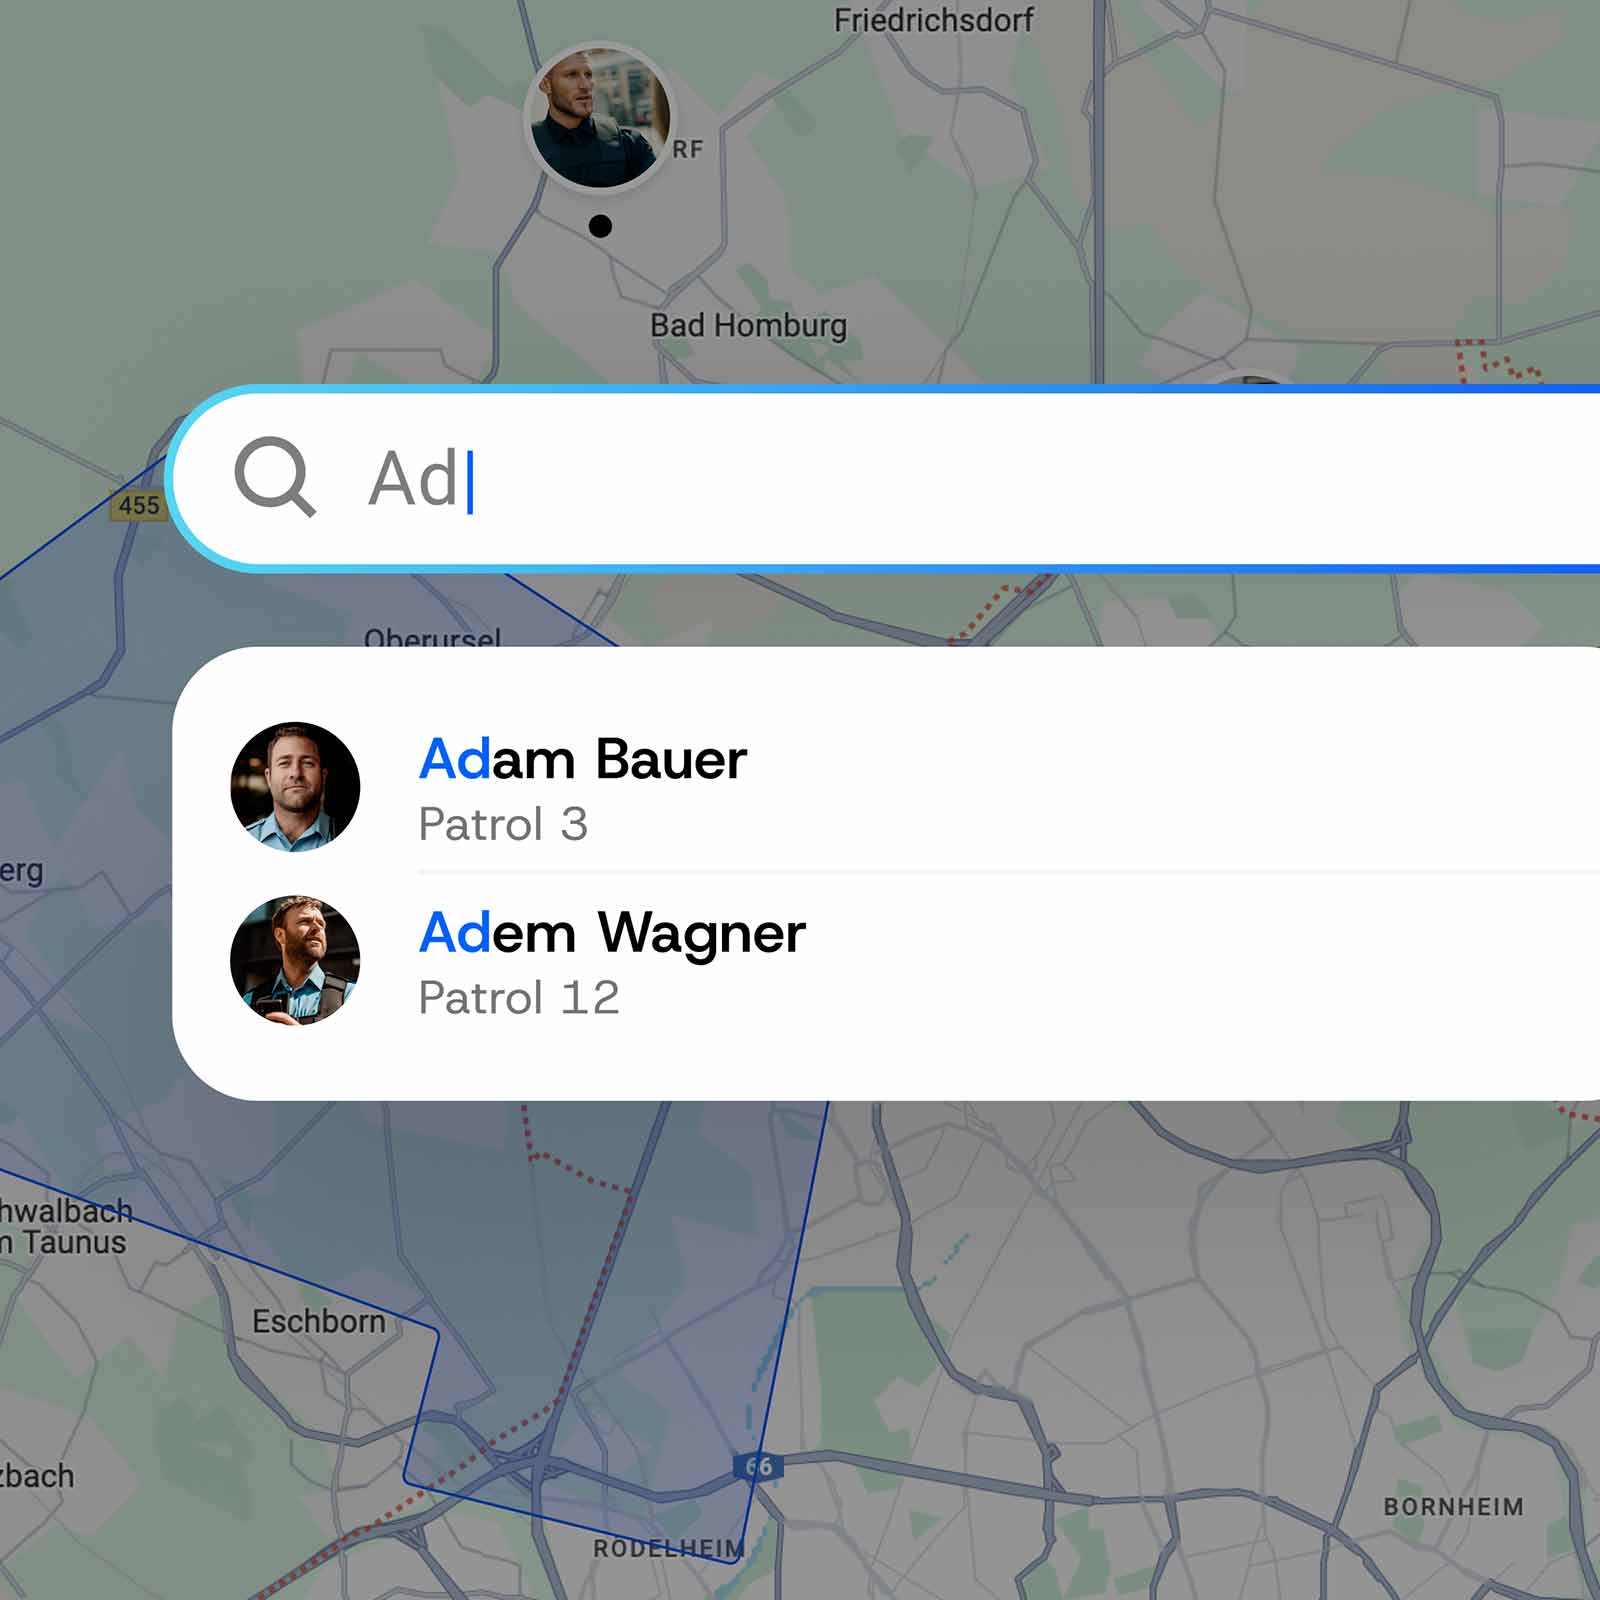
Task: Select the partially hidden avatar marker behind search bar
Action: coord(1250,379)
